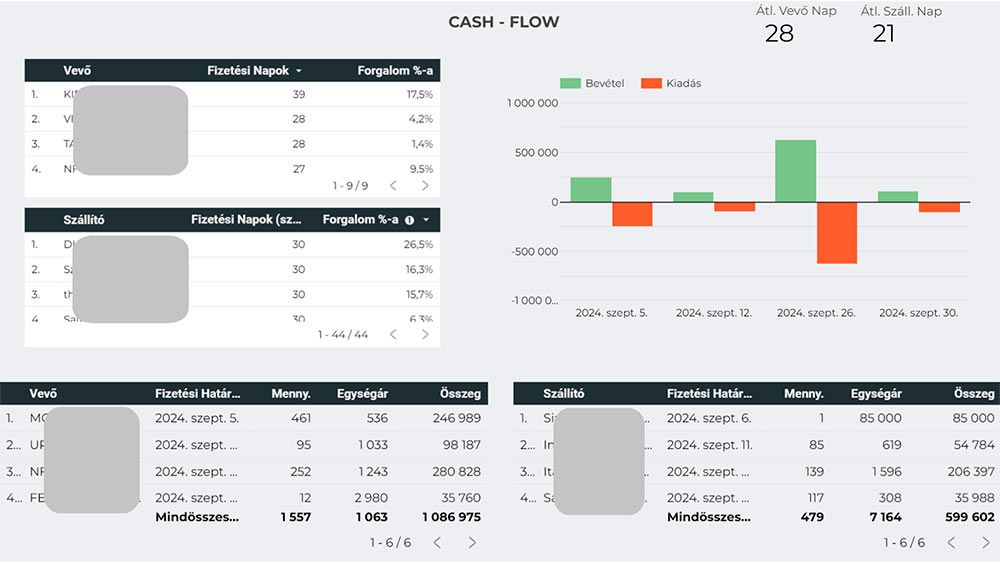Viewport: 1000px width, 563px height.
Task: Go to previous page of top Vevő table
Action: pos(393,186)
